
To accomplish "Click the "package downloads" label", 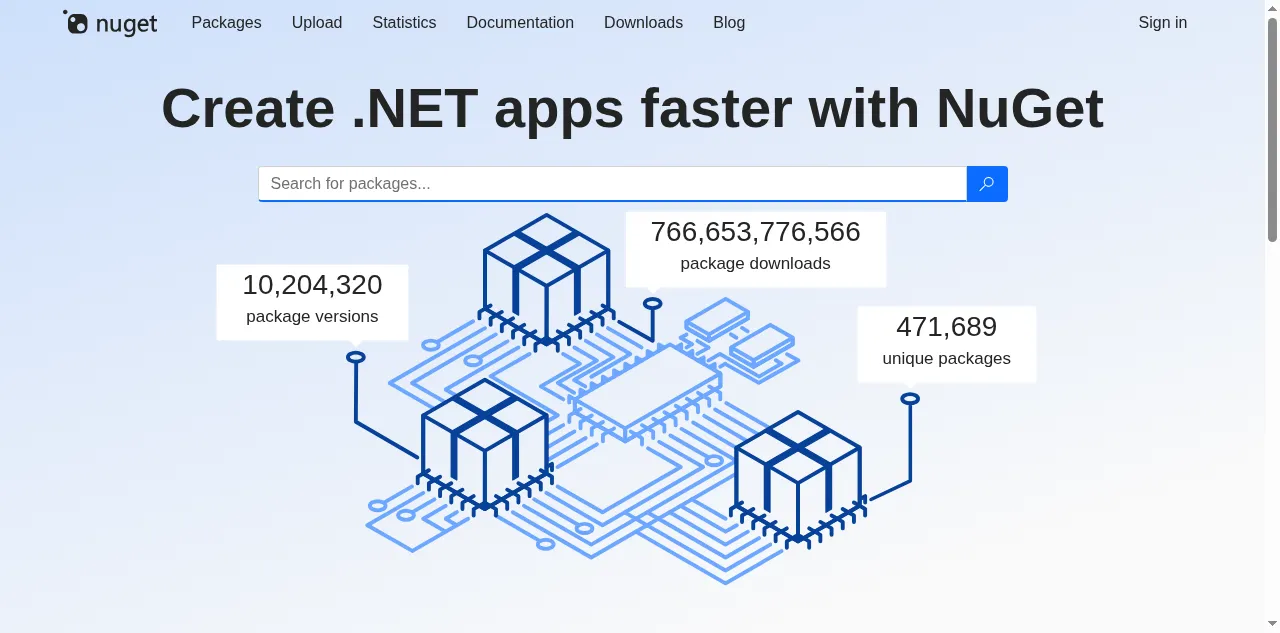I will (x=755, y=264).
